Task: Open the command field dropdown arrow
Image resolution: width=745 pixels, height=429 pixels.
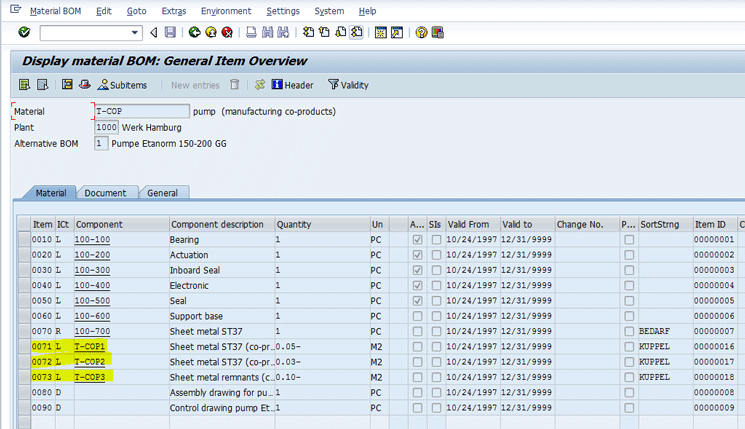Action: pos(134,33)
